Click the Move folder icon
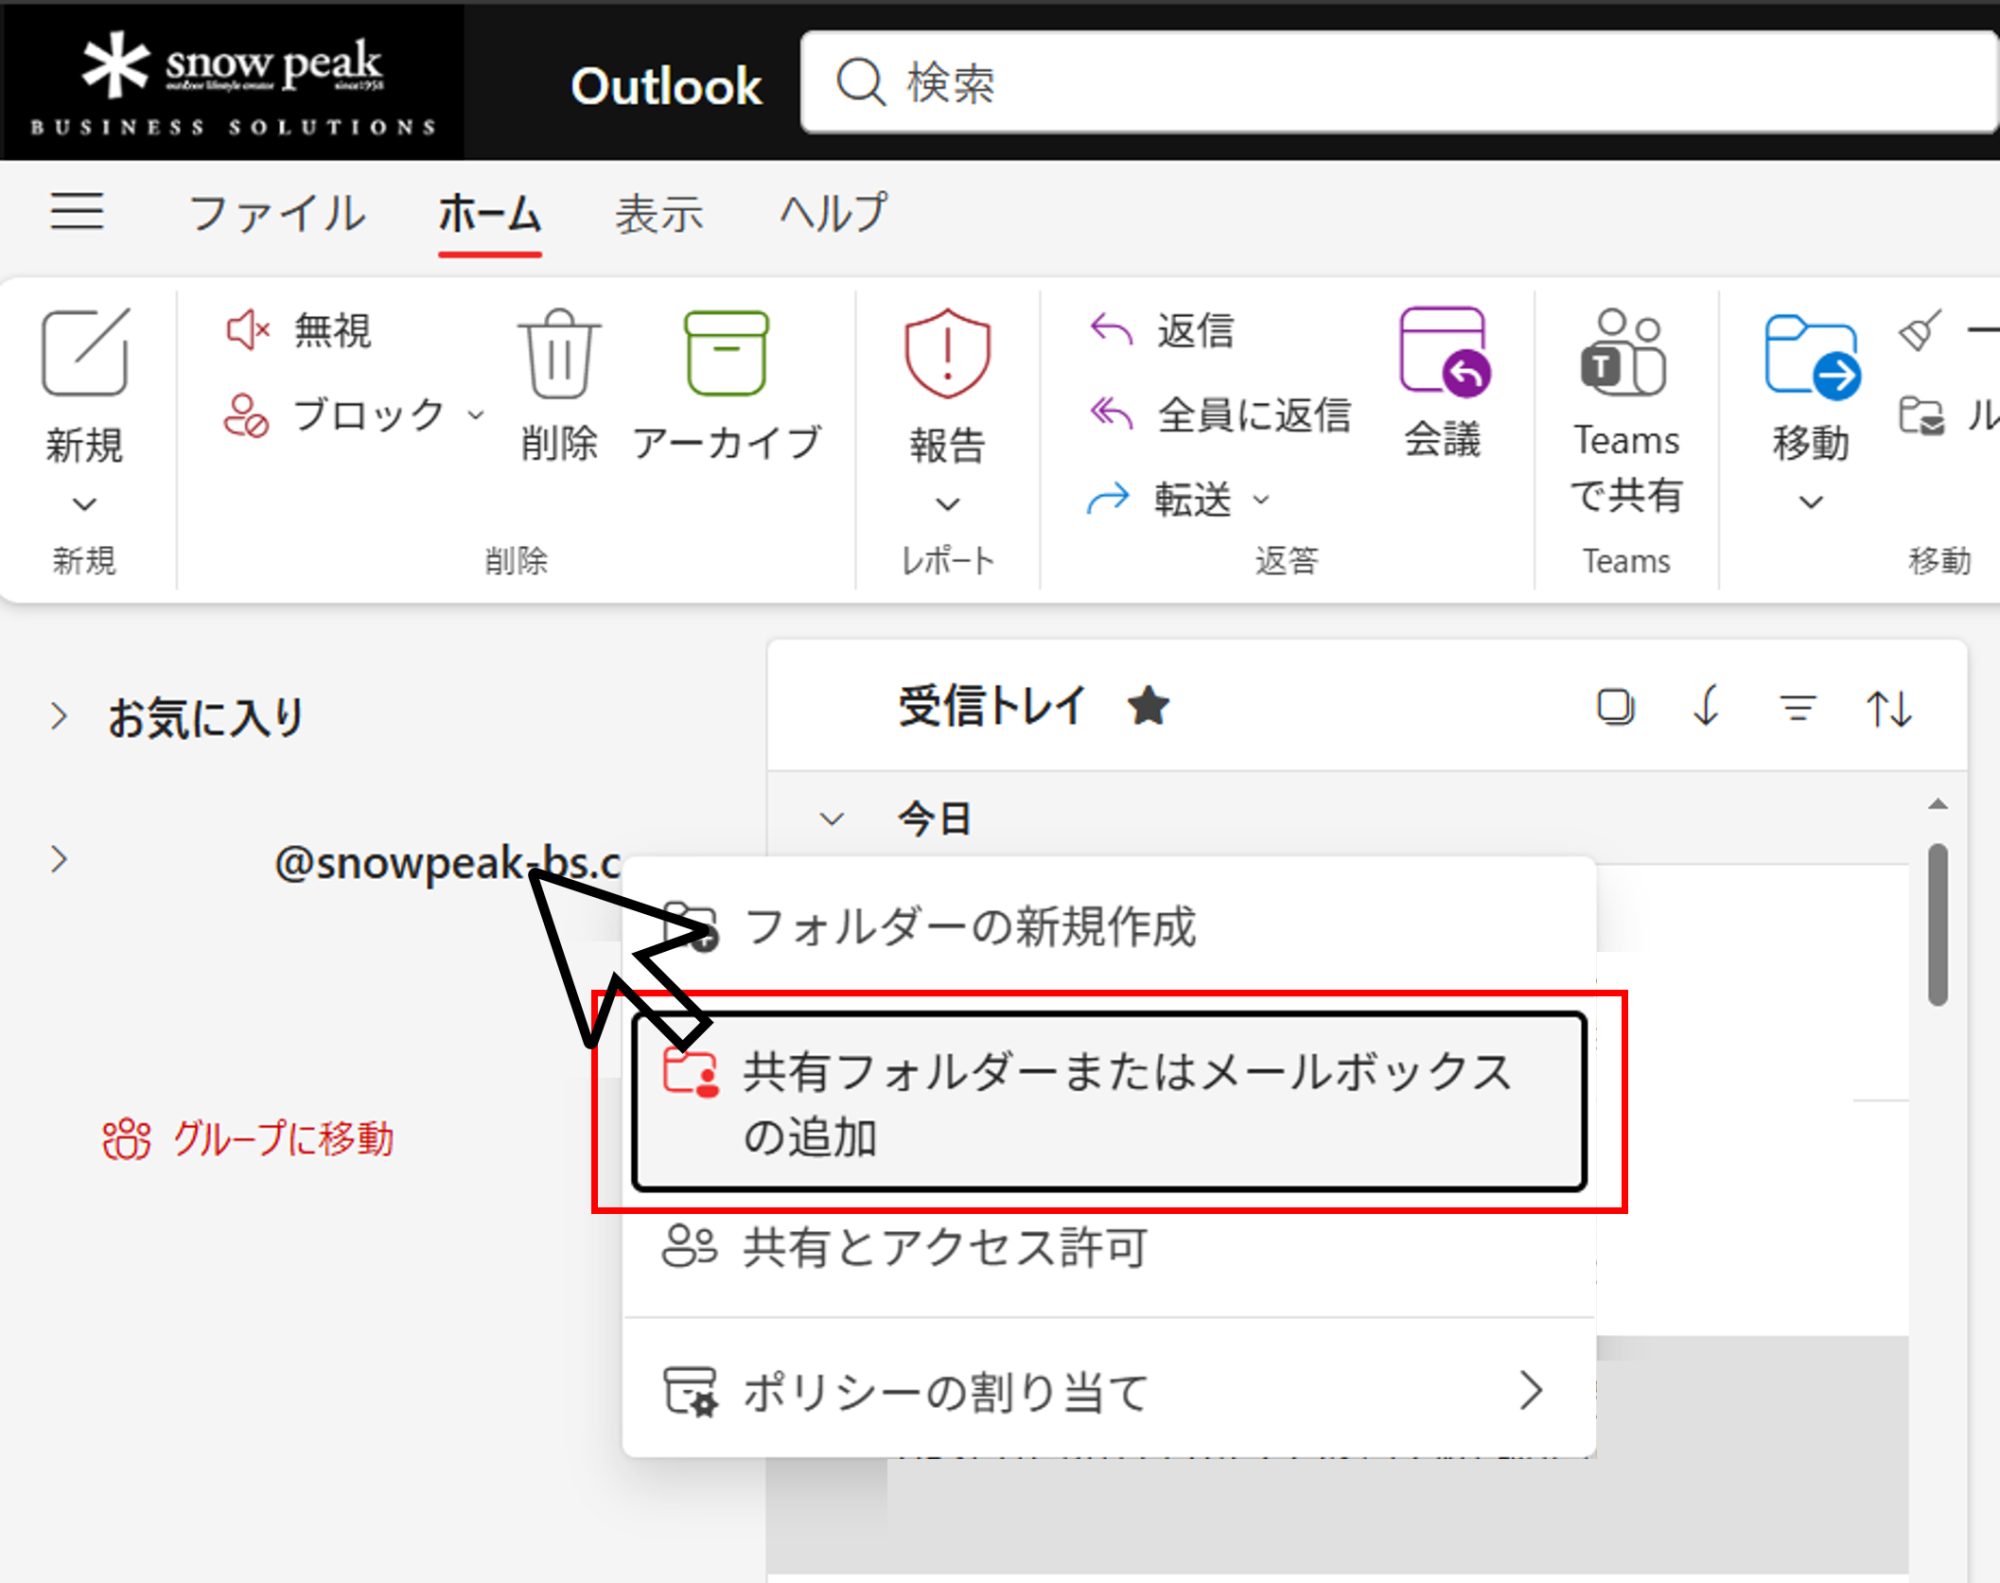The height and width of the screenshot is (1583, 2000). coord(1810,356)
